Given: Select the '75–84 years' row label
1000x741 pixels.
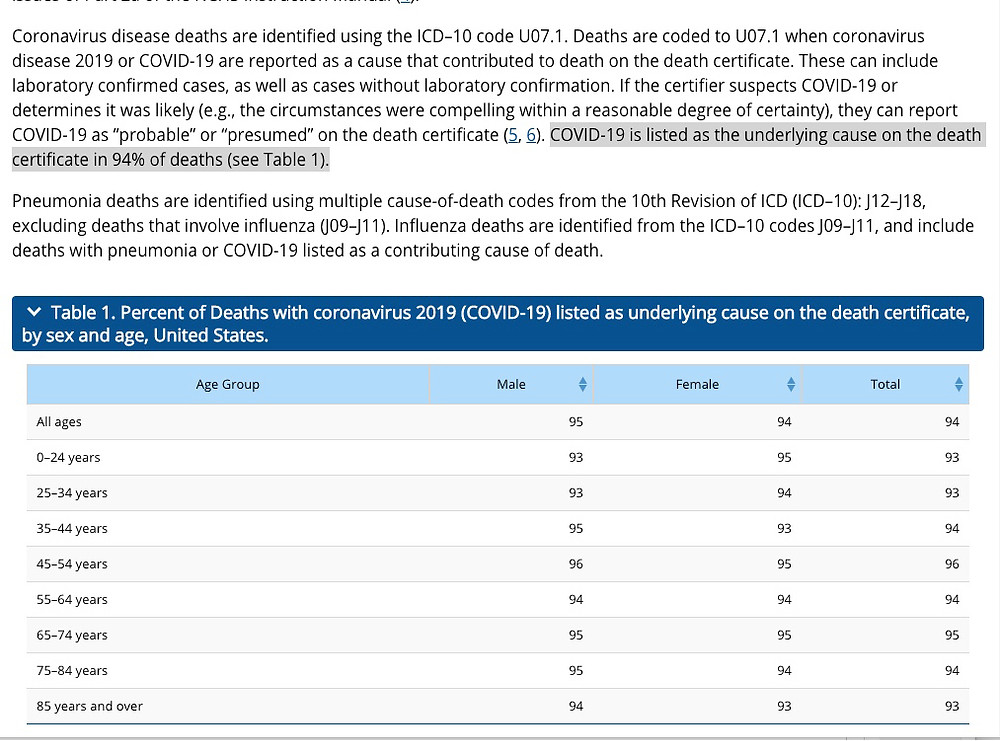Looking at the screenshot, I should pos(71,670).
